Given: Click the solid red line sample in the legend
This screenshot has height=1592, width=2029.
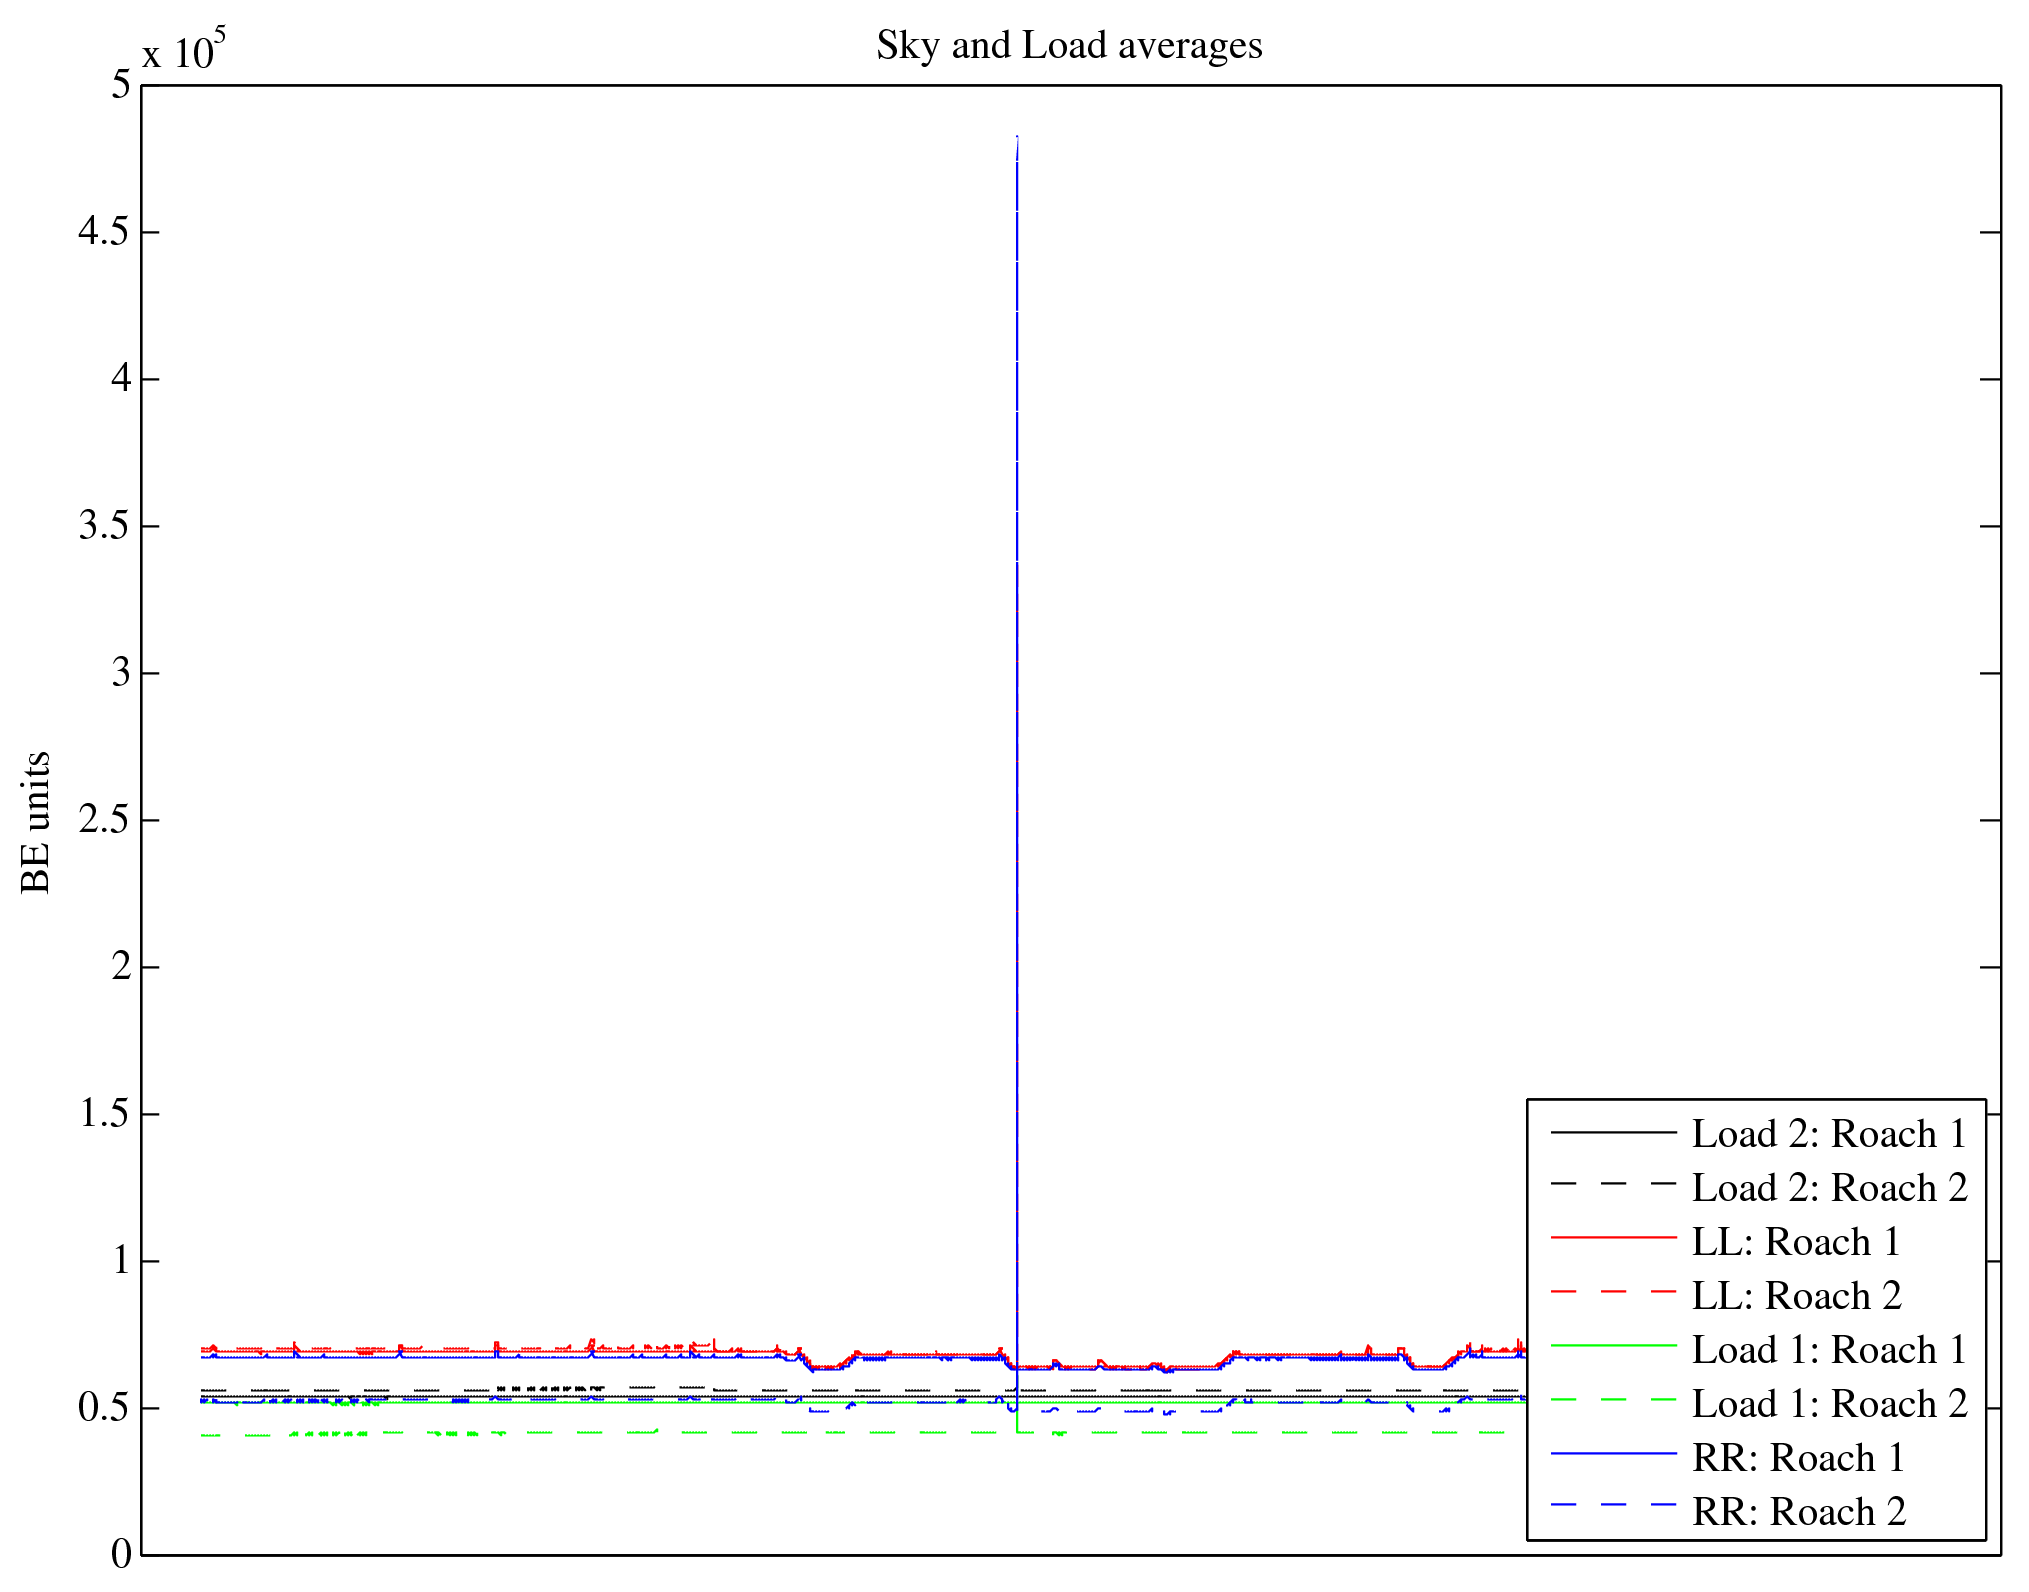Looking at the screenshot, I should click(x=1613, y=1238).
